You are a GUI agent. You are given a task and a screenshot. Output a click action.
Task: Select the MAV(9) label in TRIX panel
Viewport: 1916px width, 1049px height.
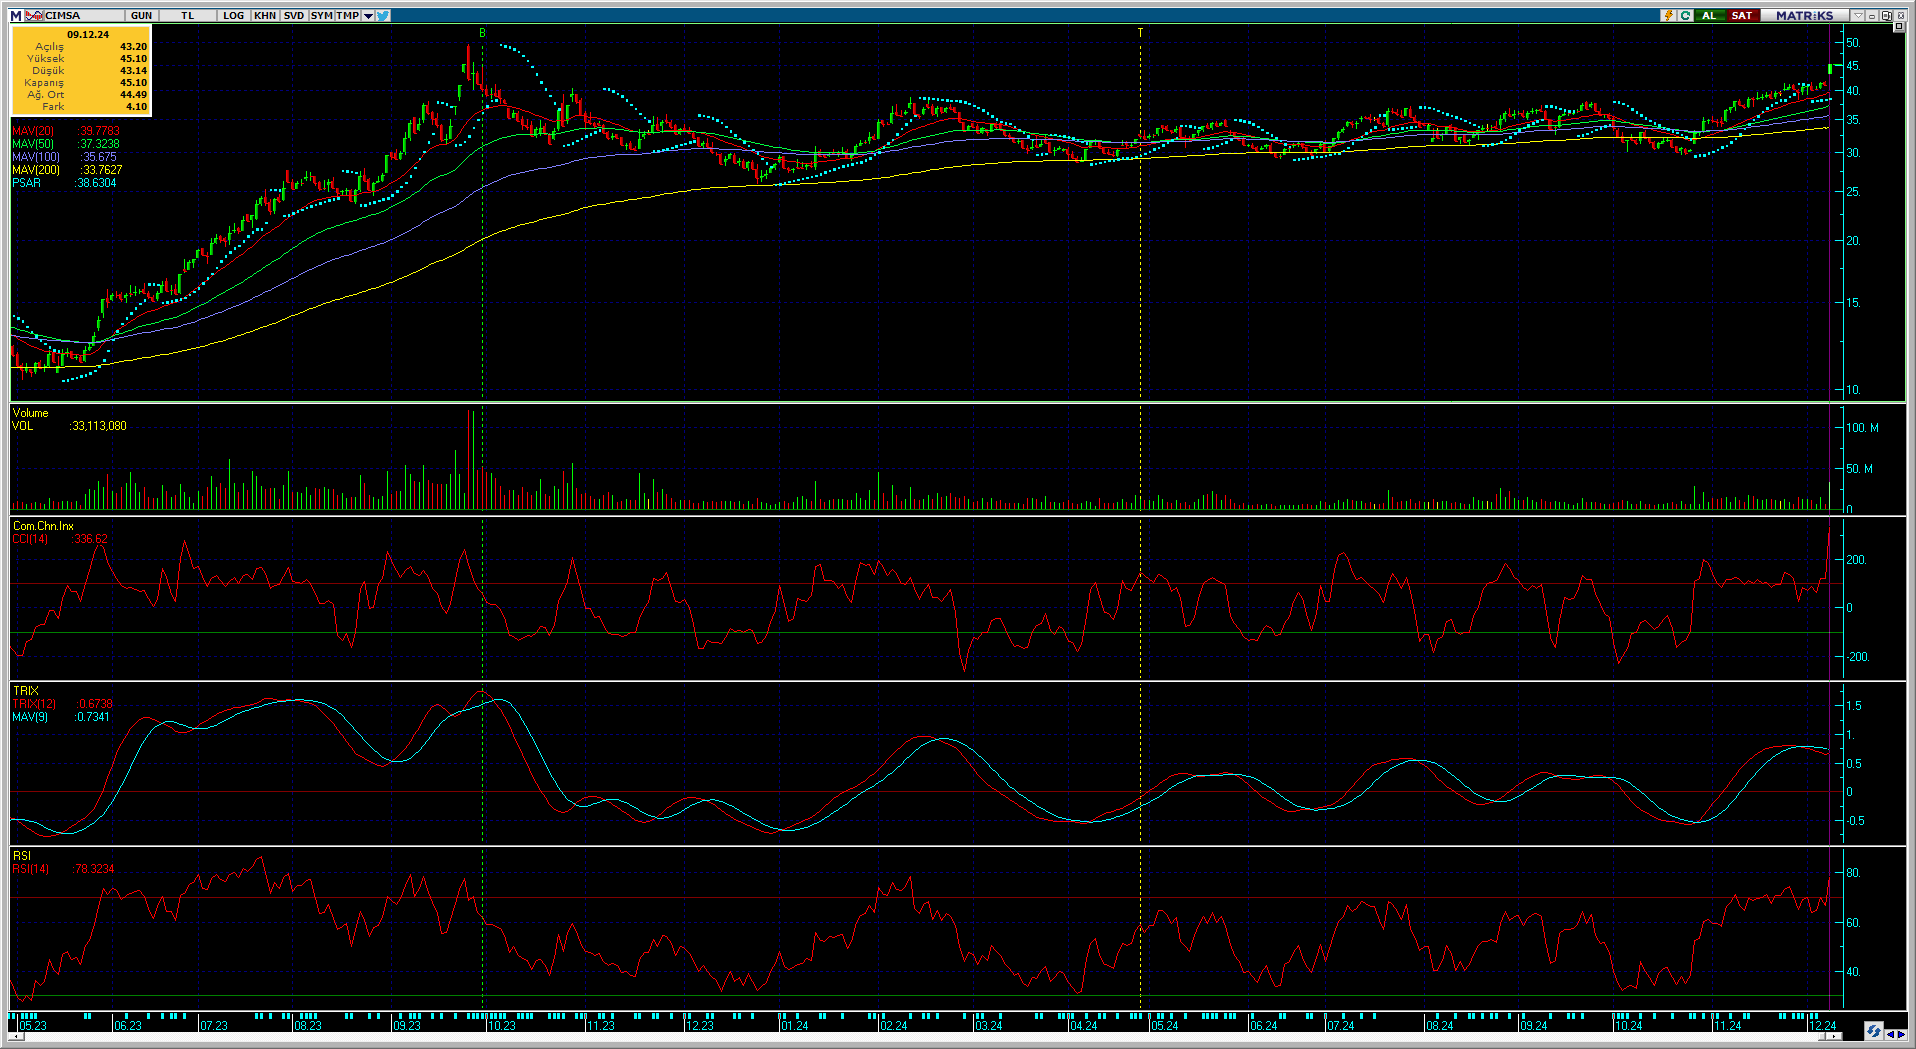click(x=30, y=717)
